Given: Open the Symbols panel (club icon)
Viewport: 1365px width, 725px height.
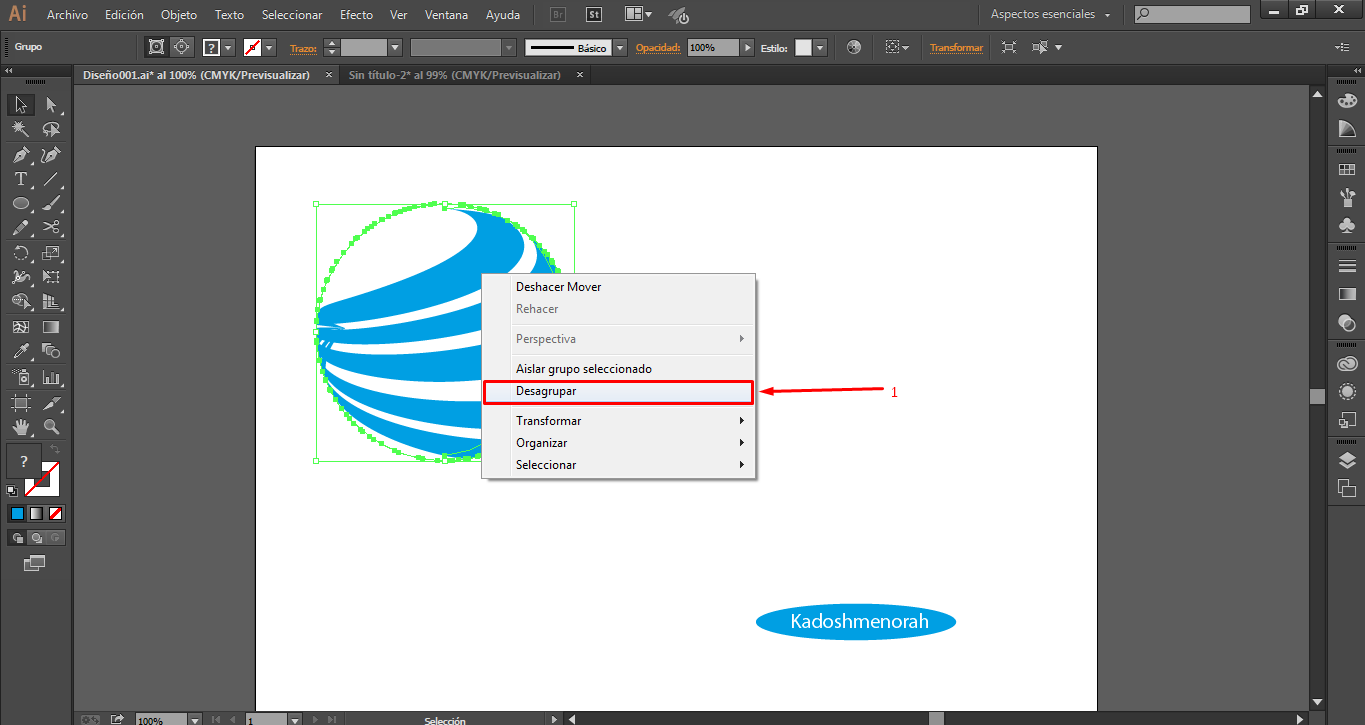Looking at the screenshot, I should (x=1347, y=226).
